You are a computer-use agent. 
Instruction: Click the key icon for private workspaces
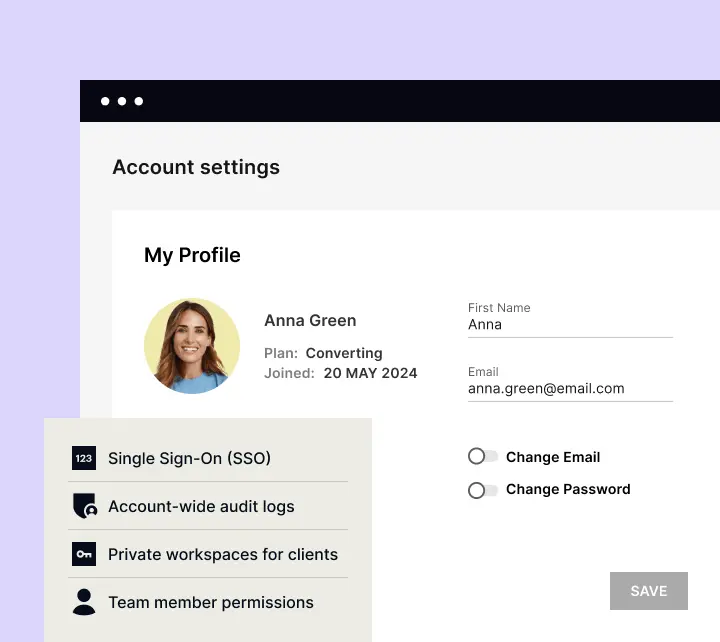(84, 554)
